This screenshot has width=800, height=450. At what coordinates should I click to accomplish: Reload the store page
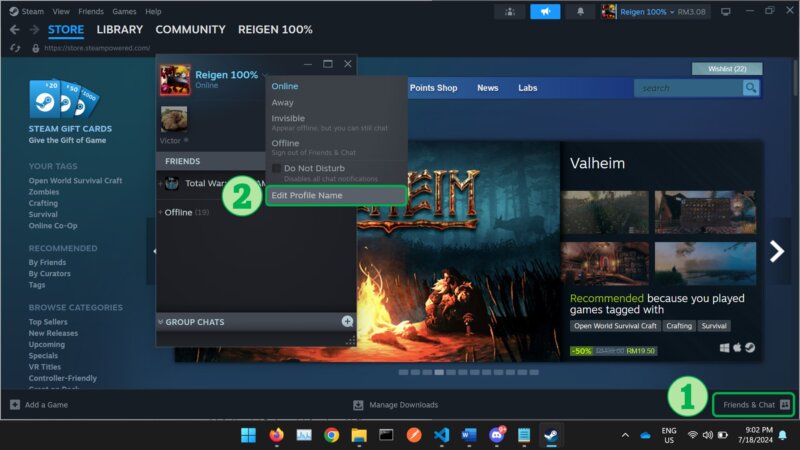tap(15, 48)
